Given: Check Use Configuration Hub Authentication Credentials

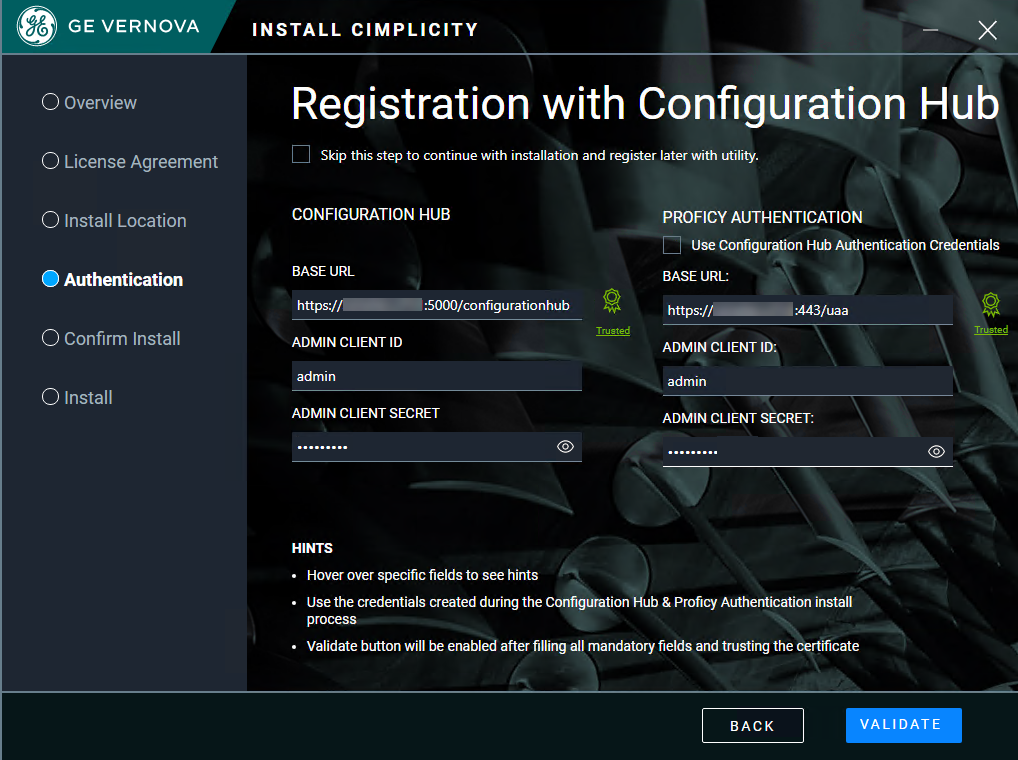Looking at the screenshot, I should tap(672, 245).
